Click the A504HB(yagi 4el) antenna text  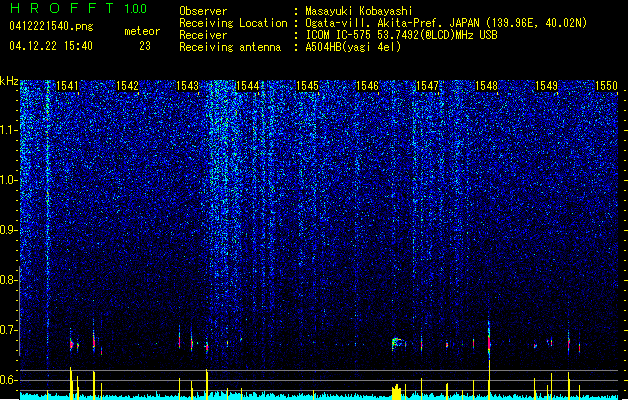[x=353, y=47]
